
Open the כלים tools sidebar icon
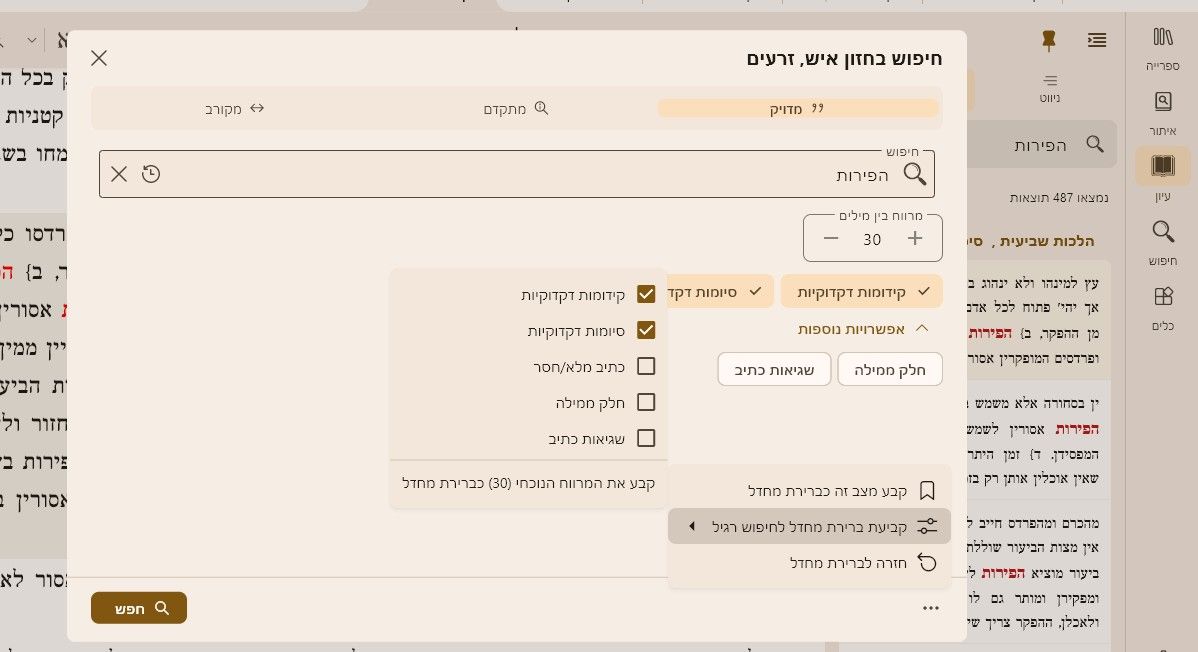1162,307
